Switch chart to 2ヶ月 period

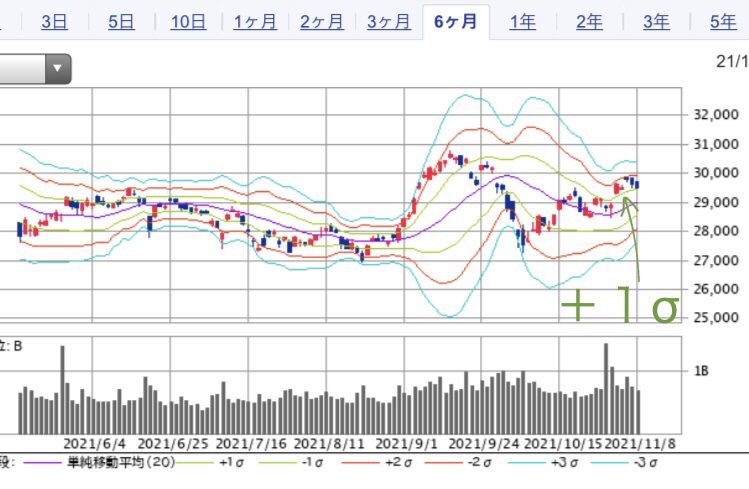tap(322, 22)
